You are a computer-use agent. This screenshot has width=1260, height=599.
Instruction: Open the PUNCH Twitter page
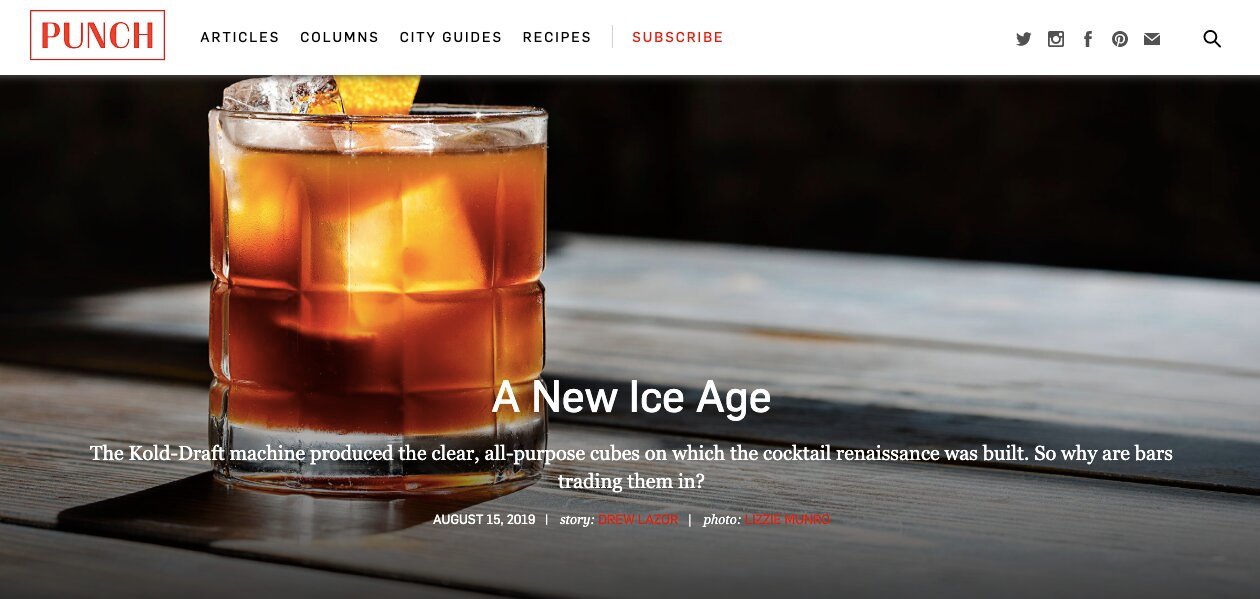1023,39
